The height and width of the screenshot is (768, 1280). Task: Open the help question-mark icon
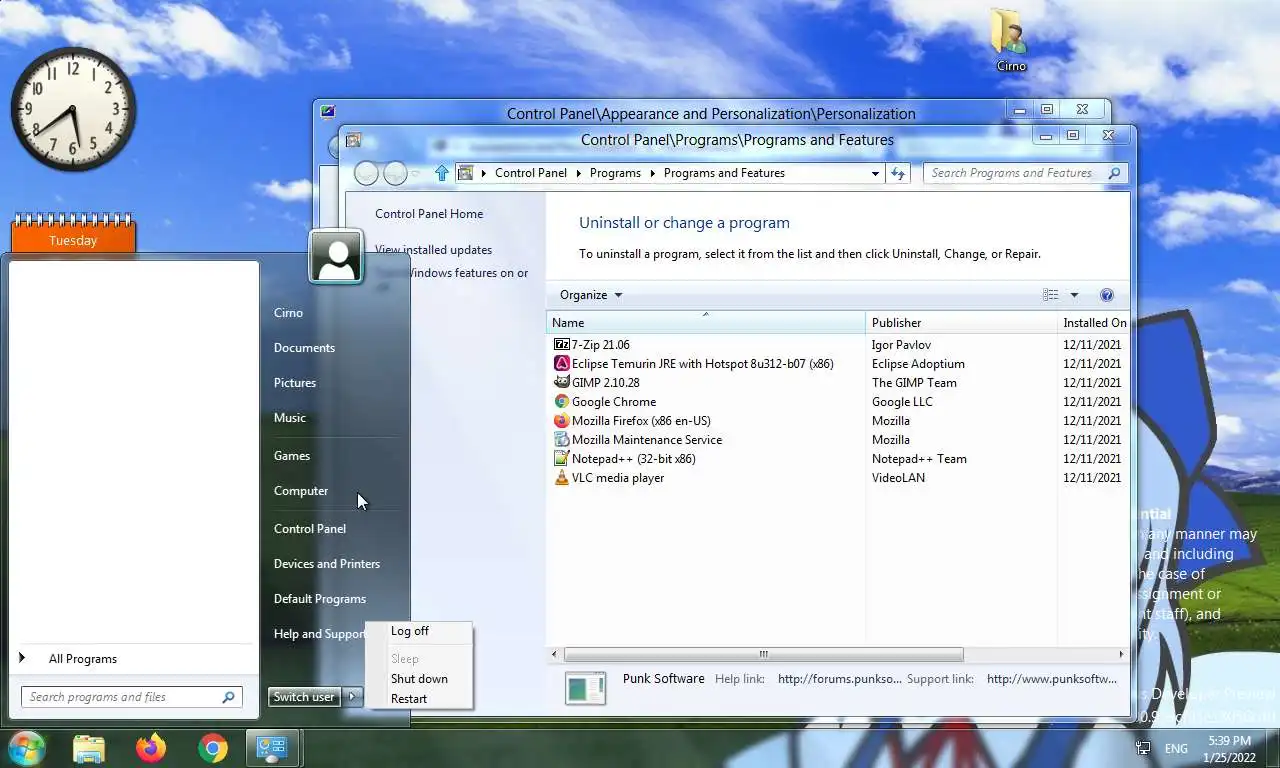pos(1106,295)
